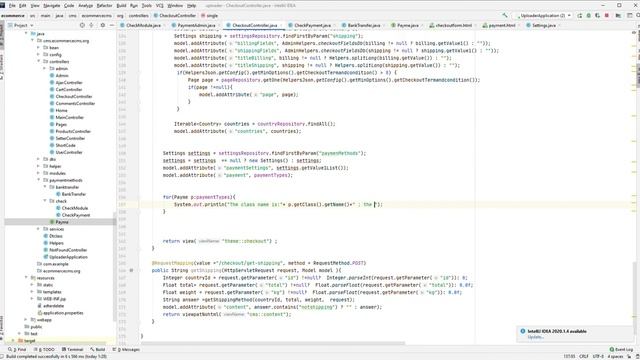640x360 pixels.
Task: Open run configuration UploaderApplication dropdown
Action: [545, 16]
